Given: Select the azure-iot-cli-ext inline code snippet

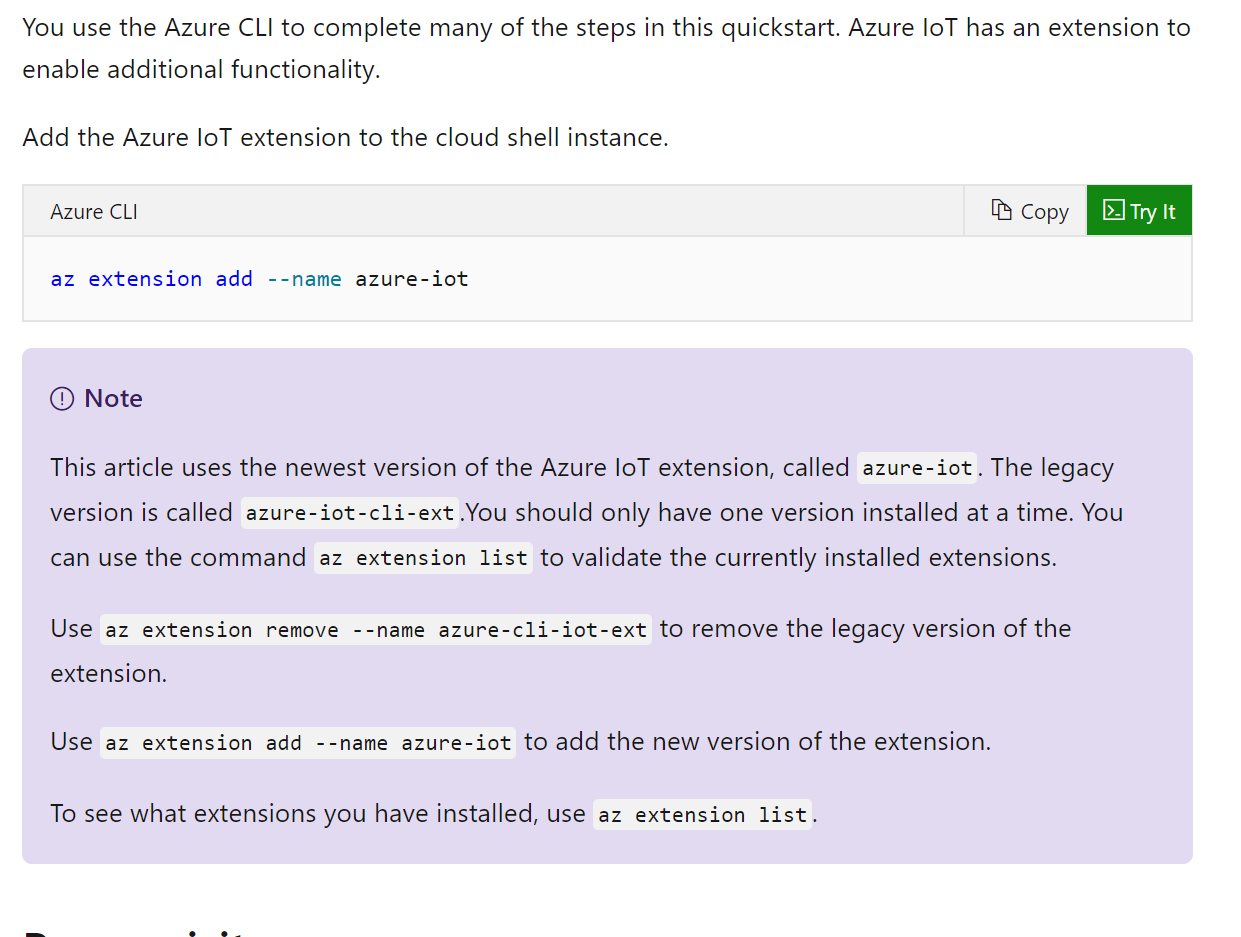Looking at the screenshot, I should coord(349,513).
